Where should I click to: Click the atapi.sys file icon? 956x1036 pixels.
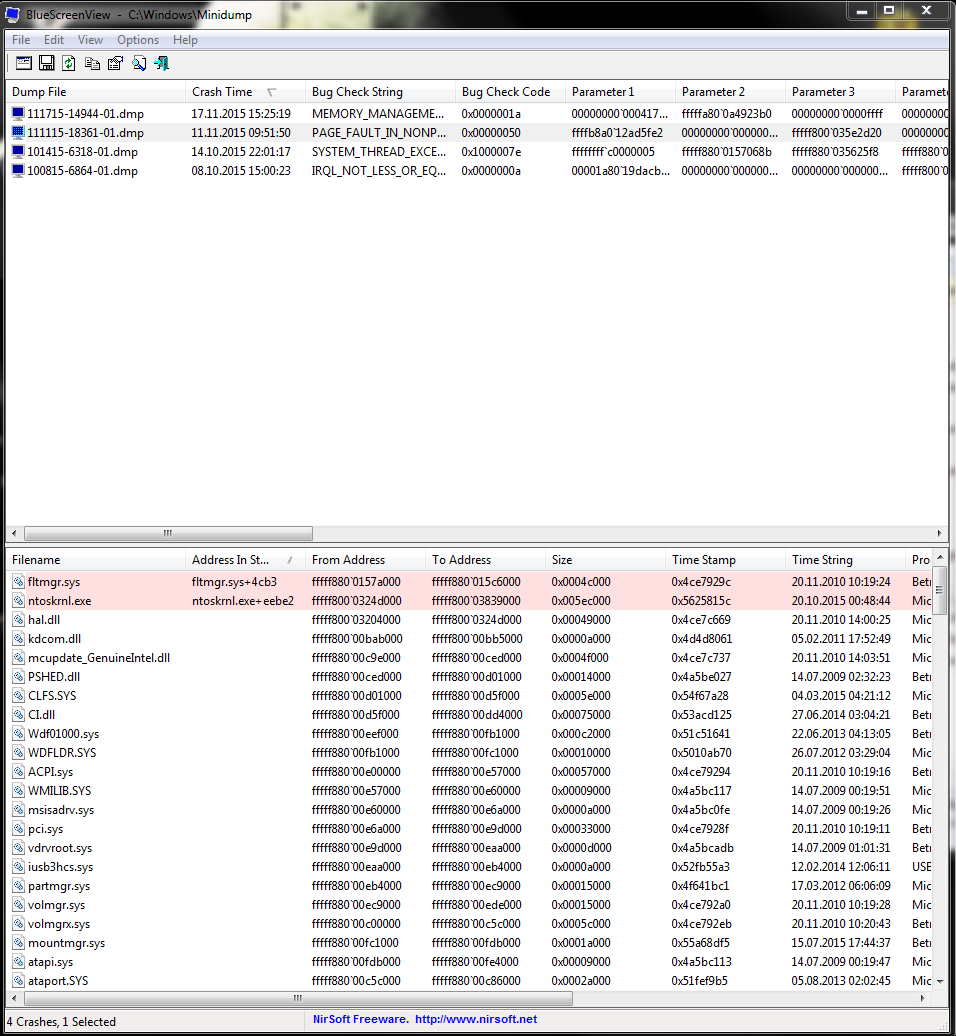(18, 962)
